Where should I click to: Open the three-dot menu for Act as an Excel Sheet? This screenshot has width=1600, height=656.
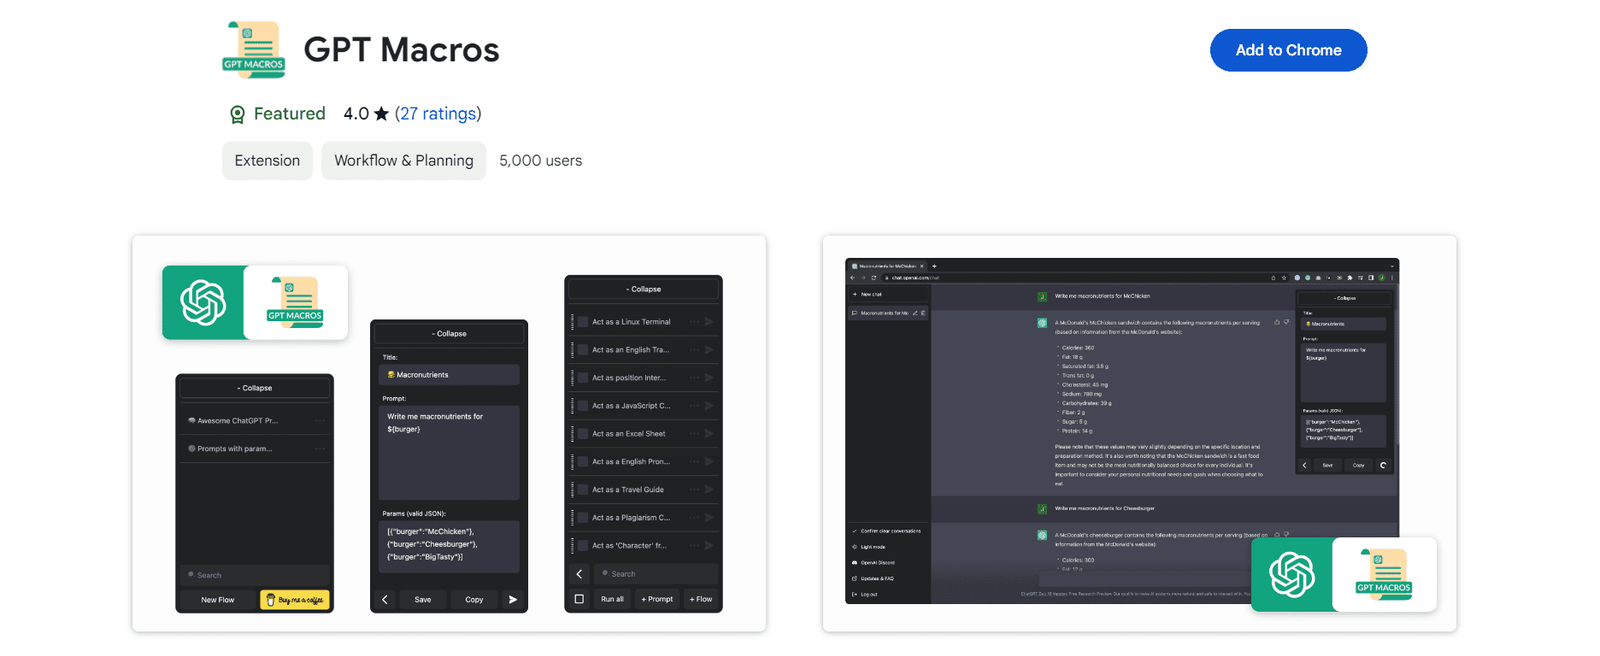click(x=693, y=434)
